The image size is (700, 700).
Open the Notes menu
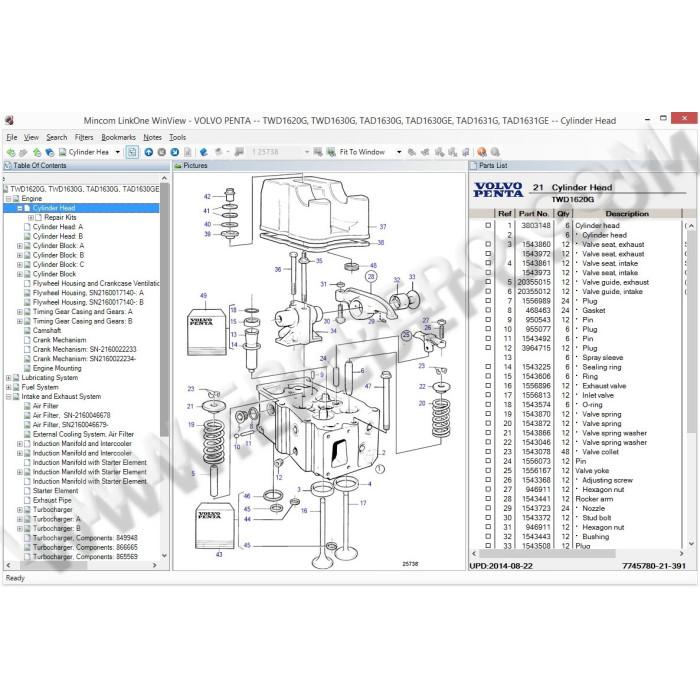click(x=152, y=138)
